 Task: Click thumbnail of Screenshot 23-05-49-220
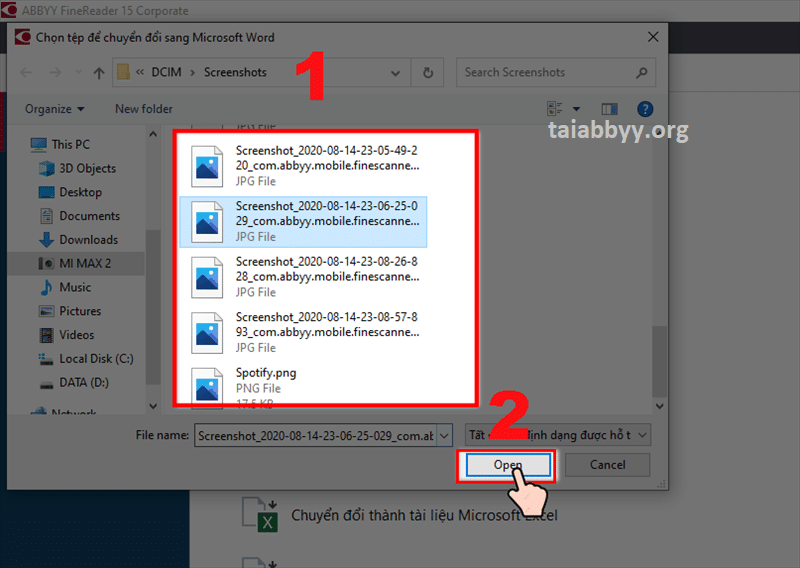[x=207, y=166]
